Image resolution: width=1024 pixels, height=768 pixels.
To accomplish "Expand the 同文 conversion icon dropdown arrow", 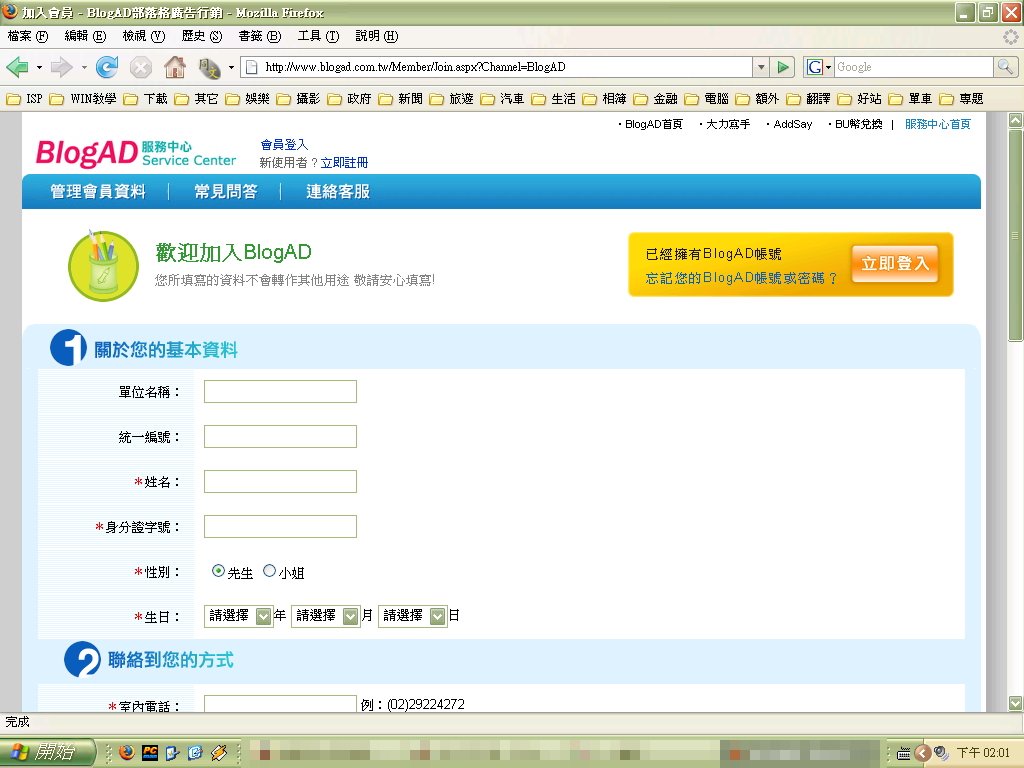I will [x=231, y=67].
